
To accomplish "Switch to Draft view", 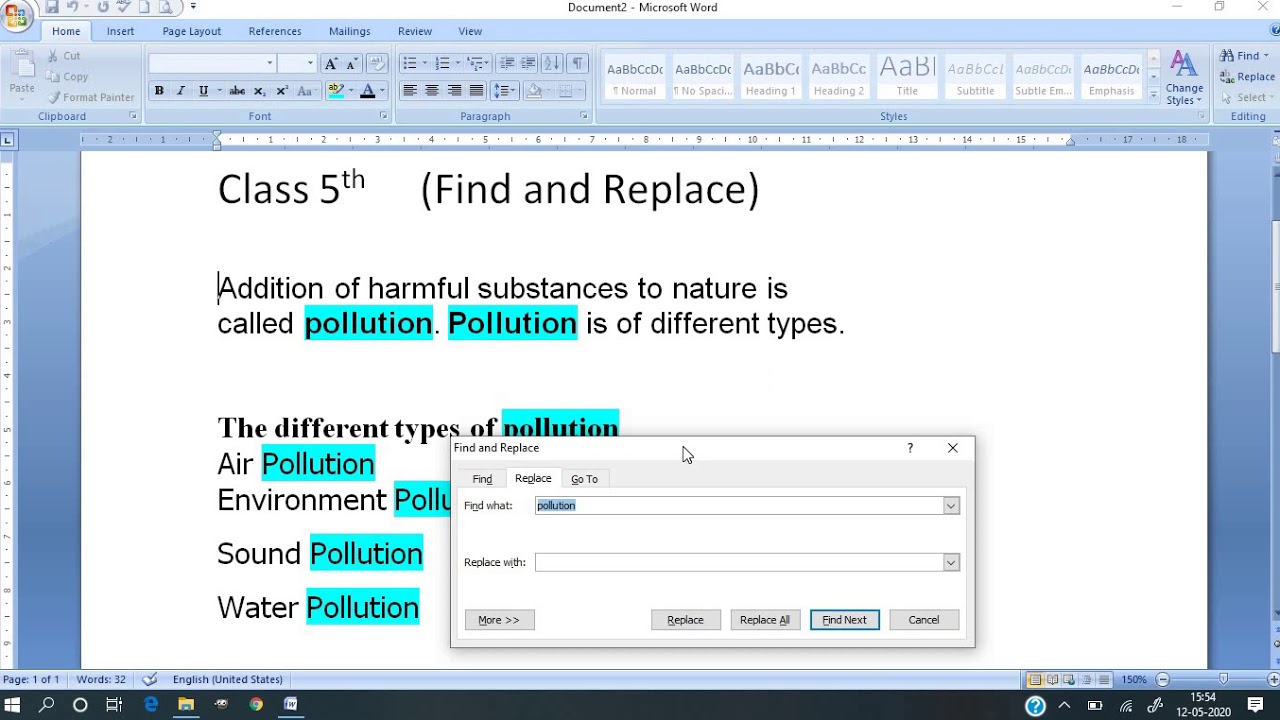I will tap(1103, 680).
